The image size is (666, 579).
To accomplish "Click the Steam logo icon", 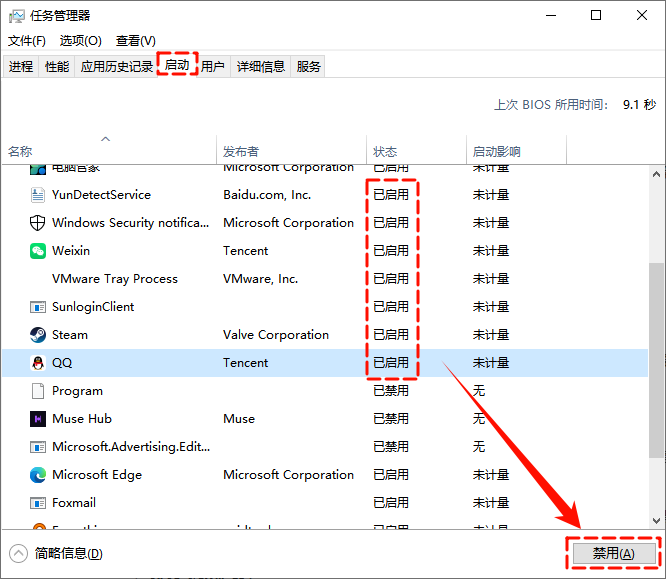I will click(x=37, y=335).
